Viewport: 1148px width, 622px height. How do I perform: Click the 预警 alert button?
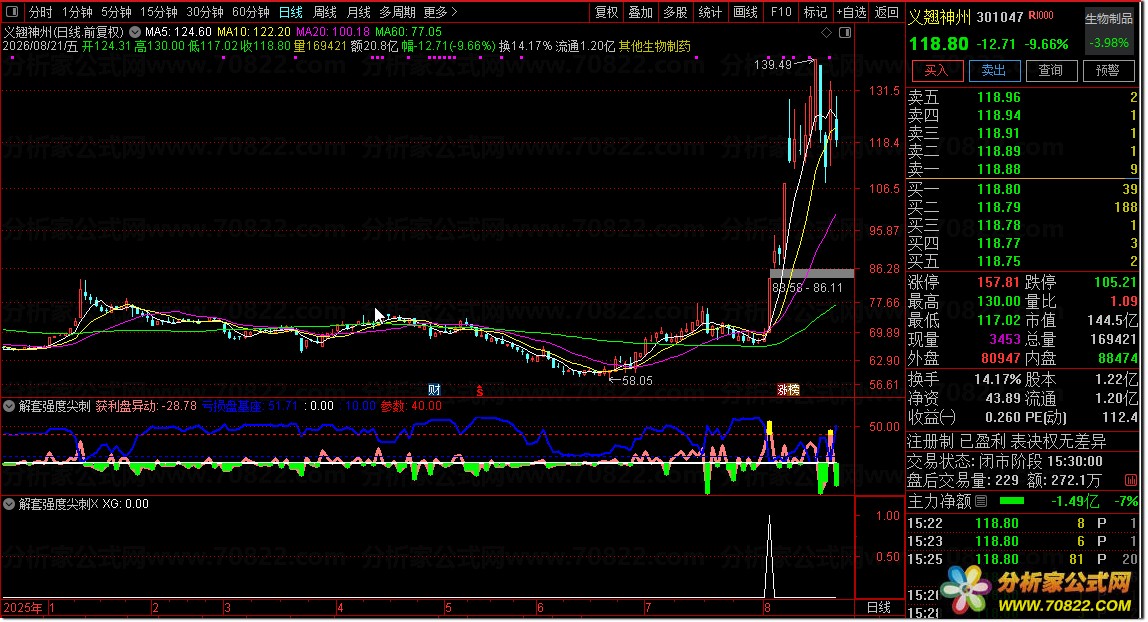[1108, 70]
